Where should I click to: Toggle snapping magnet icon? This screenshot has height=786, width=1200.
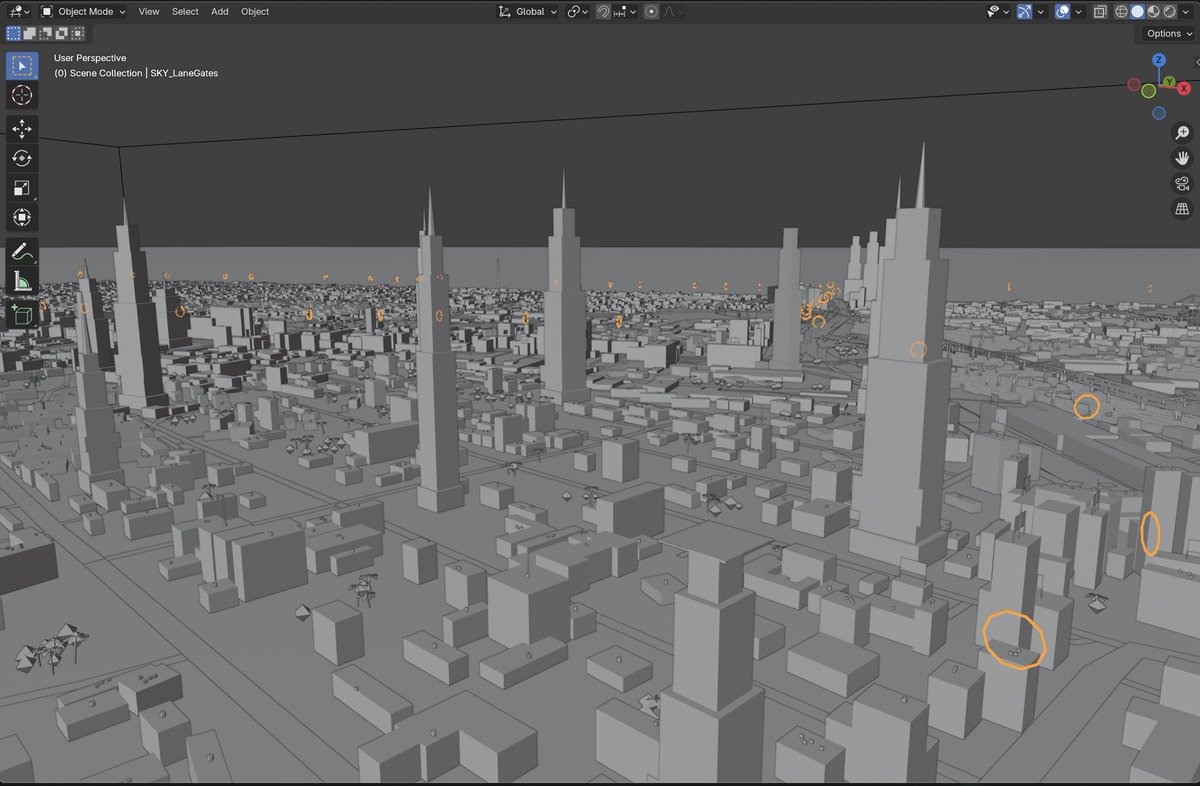pyautogui.click(x=603, y=11)
